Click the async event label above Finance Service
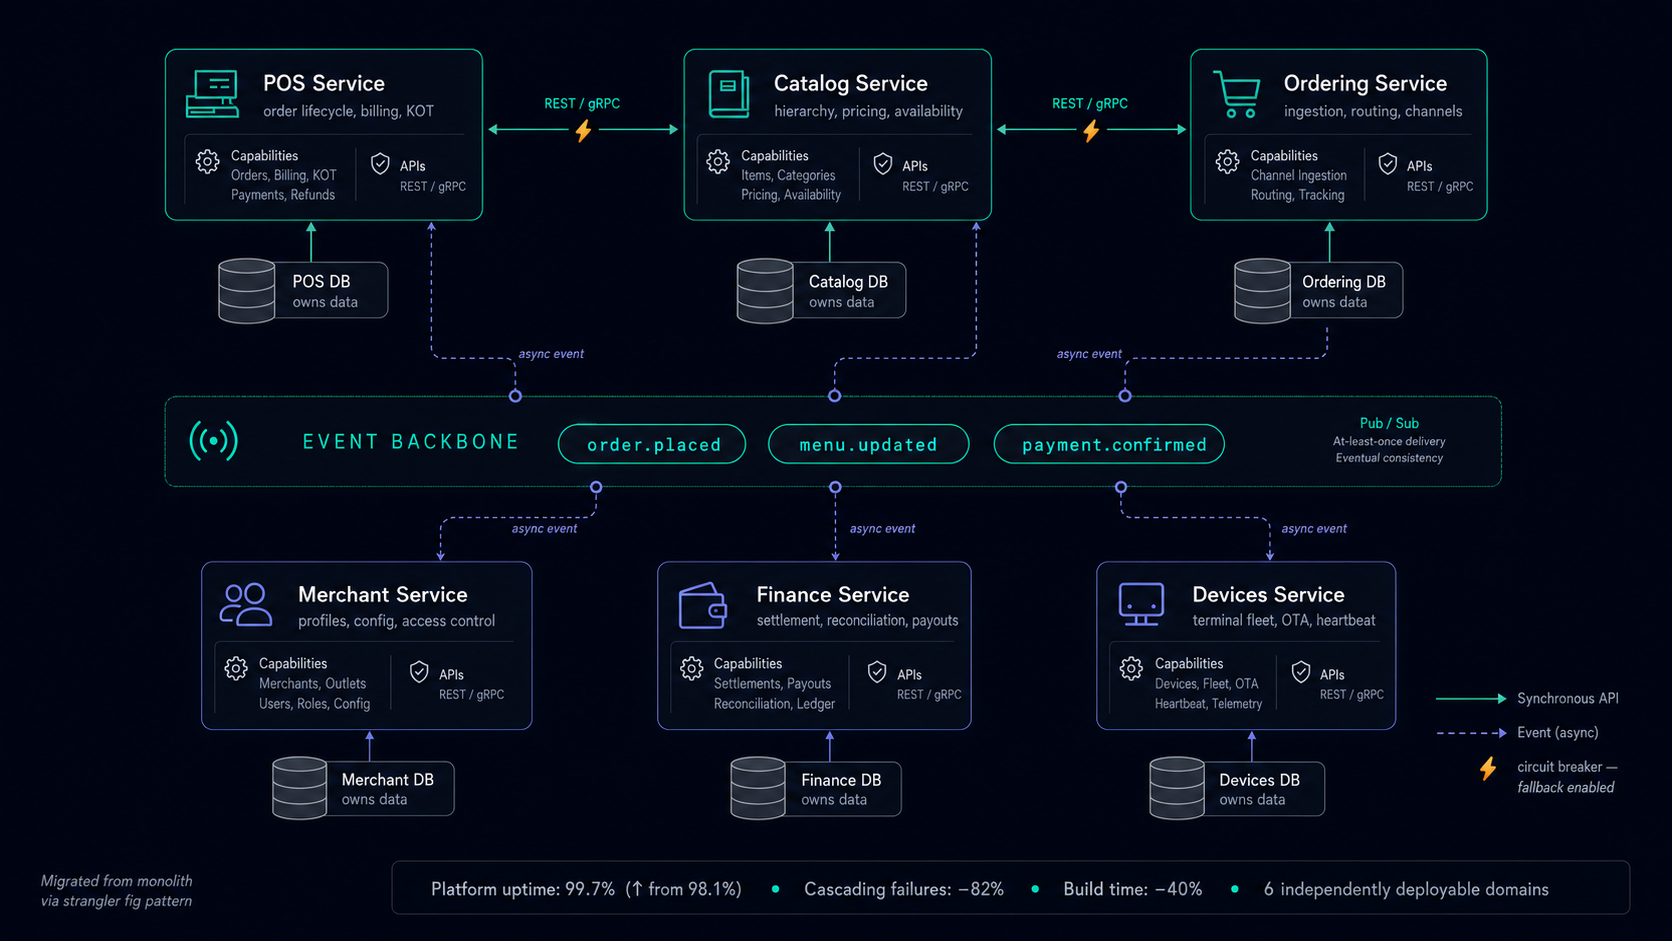This screenshot has width=1672, height=941. tap(882, 528)
